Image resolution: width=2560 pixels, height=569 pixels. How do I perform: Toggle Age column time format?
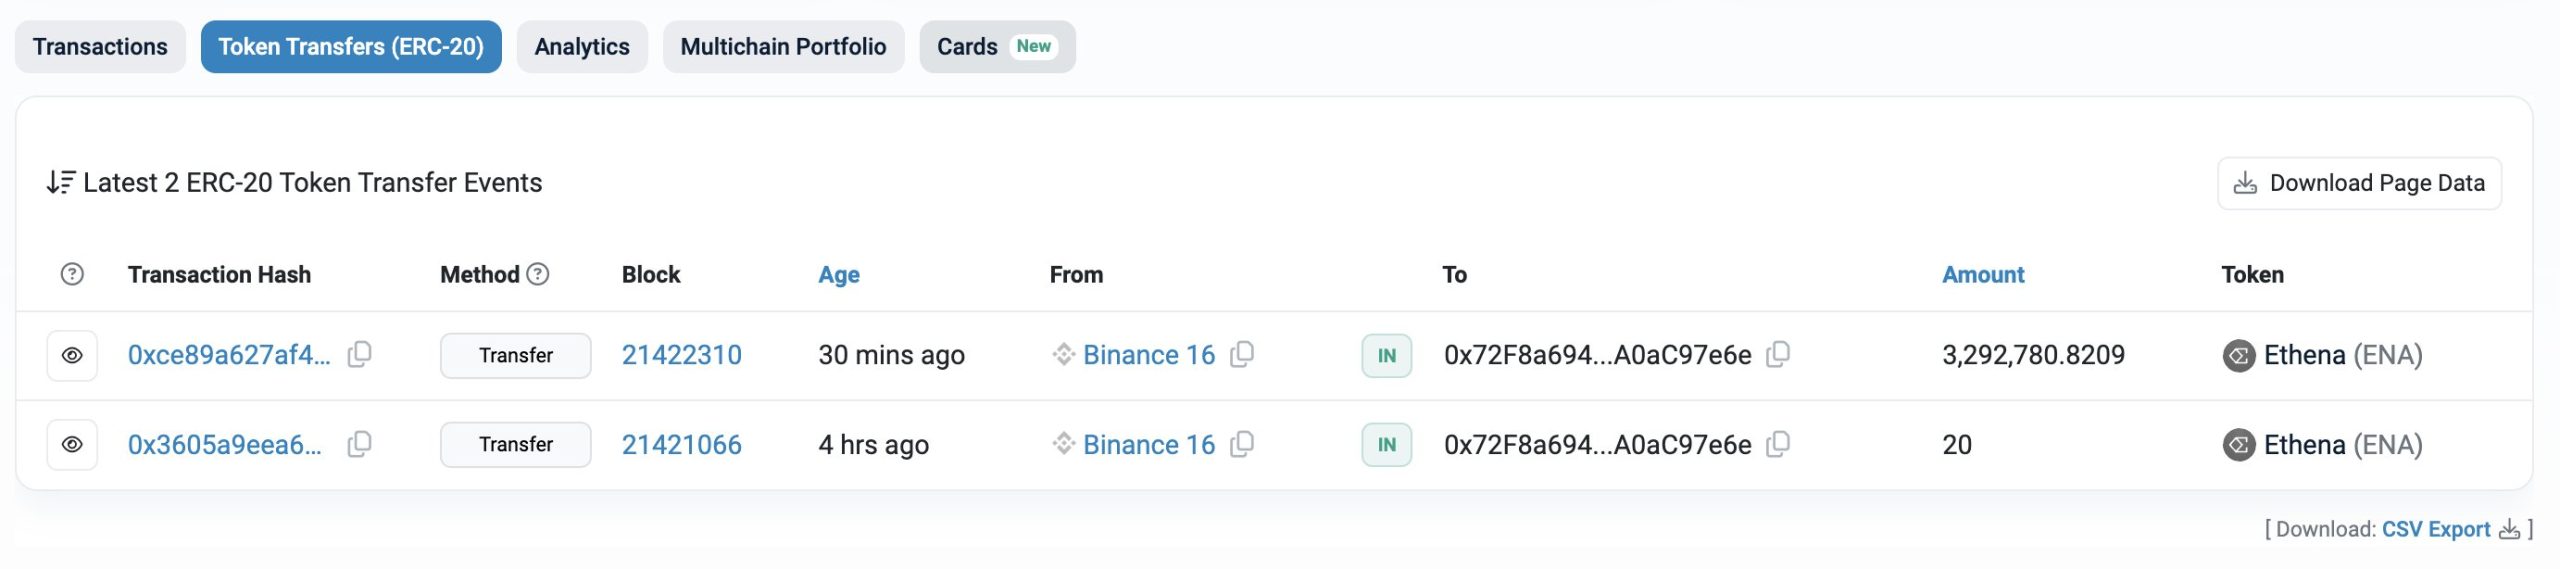tap(838, 275)
